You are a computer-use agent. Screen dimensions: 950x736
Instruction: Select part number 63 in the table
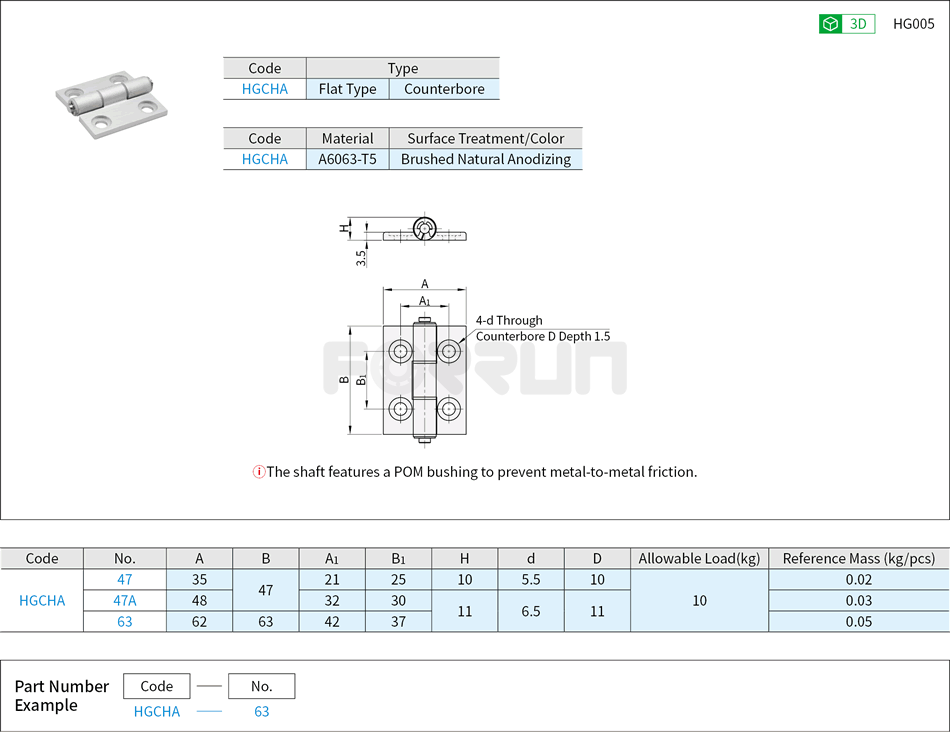pos(124,622)
